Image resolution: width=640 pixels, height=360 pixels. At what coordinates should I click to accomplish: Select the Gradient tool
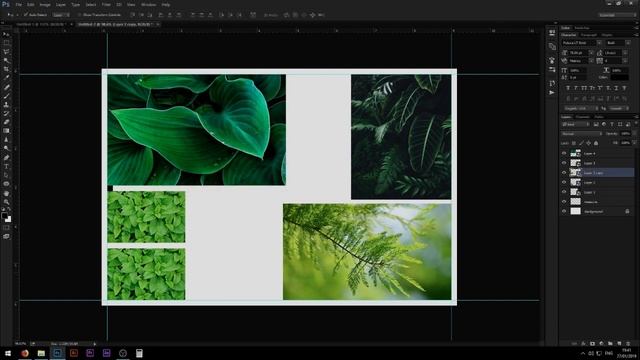point(6,131)
